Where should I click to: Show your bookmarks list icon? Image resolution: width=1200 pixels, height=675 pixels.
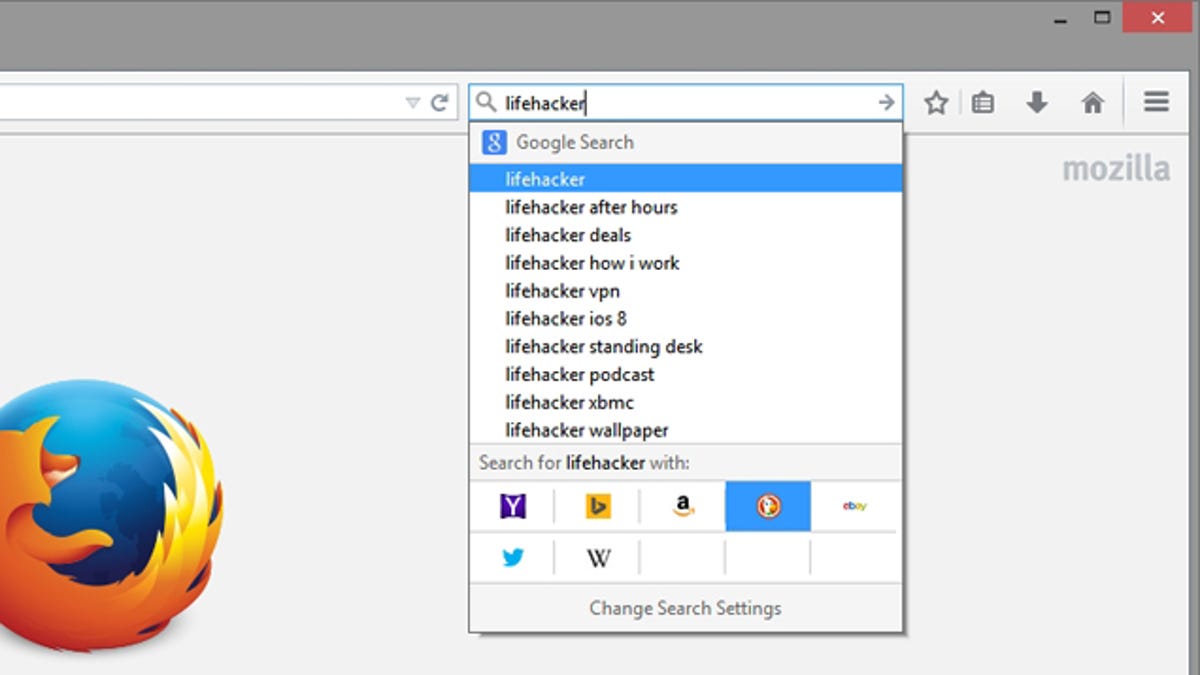point(983,102)
